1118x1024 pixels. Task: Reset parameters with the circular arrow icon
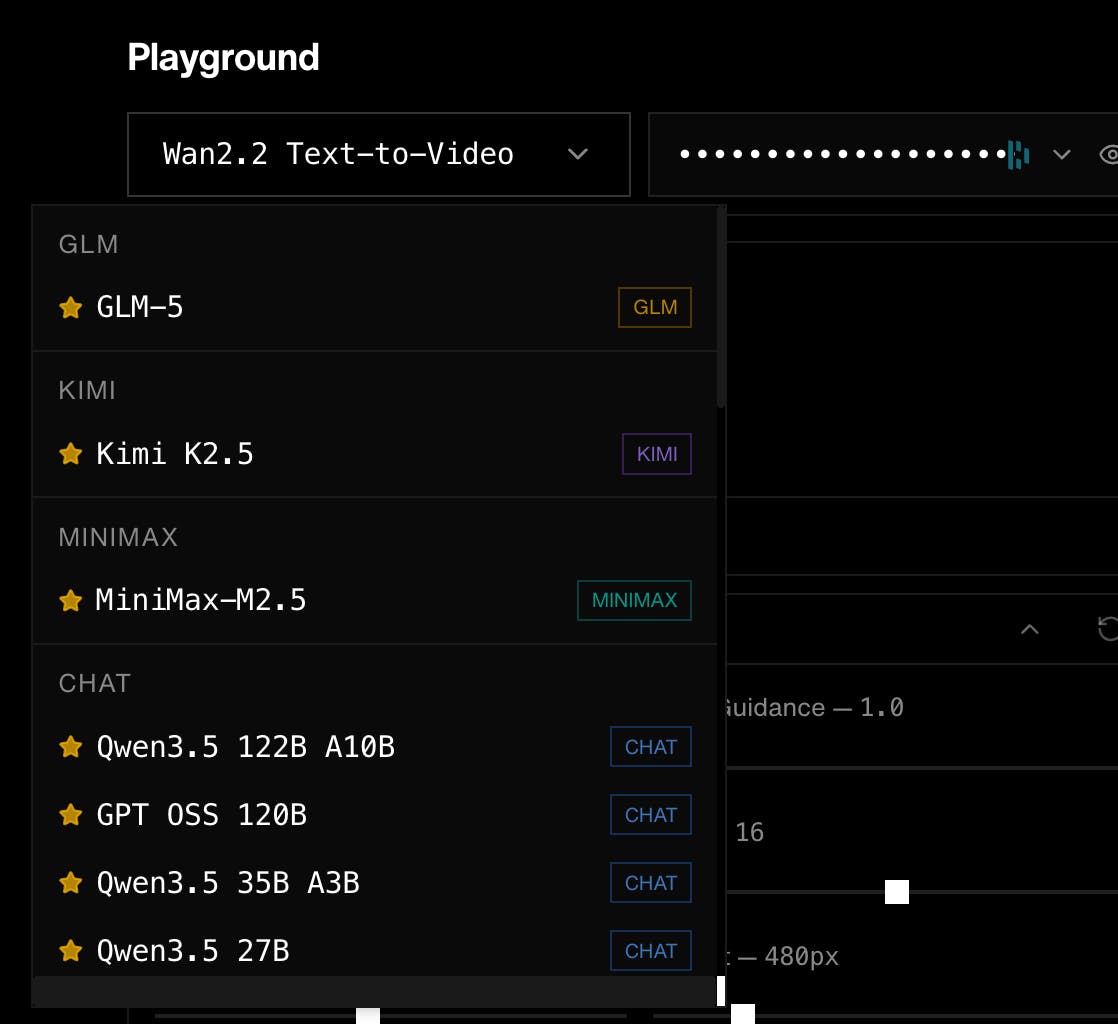pyautogui.click(x=1108, y=629)
